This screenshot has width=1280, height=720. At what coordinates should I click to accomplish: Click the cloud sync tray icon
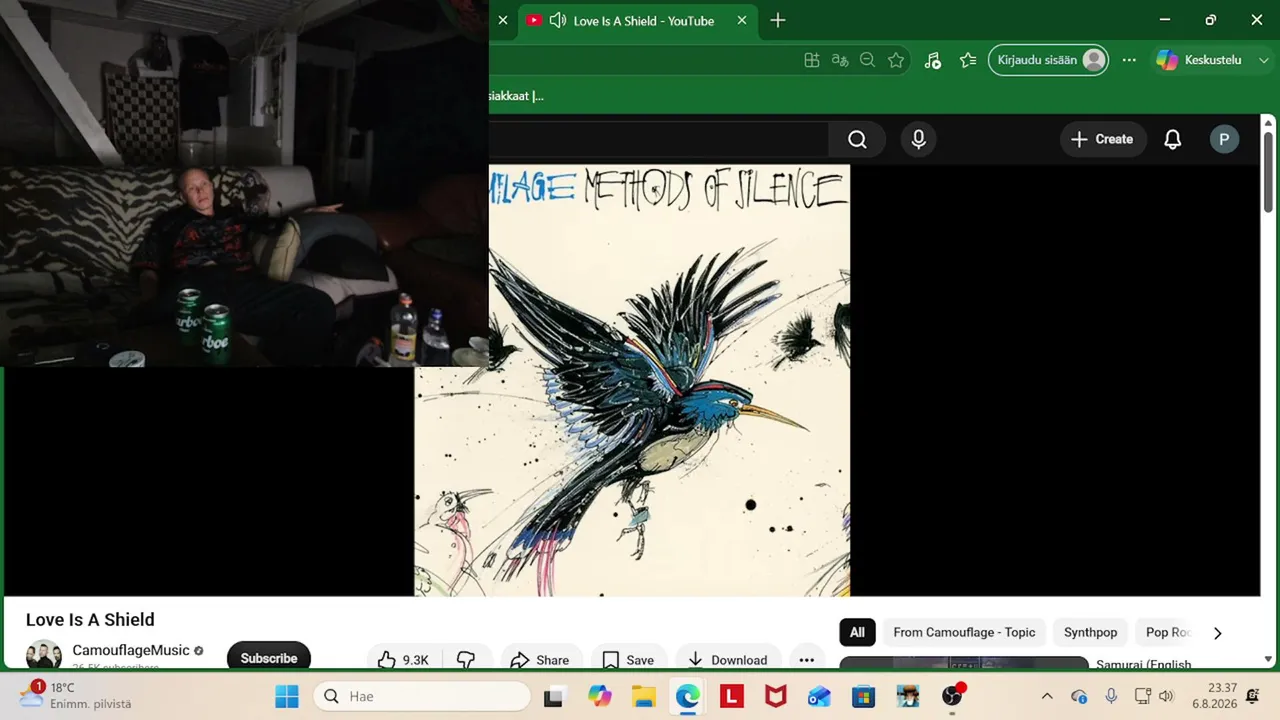click(x=1079, y=696)
